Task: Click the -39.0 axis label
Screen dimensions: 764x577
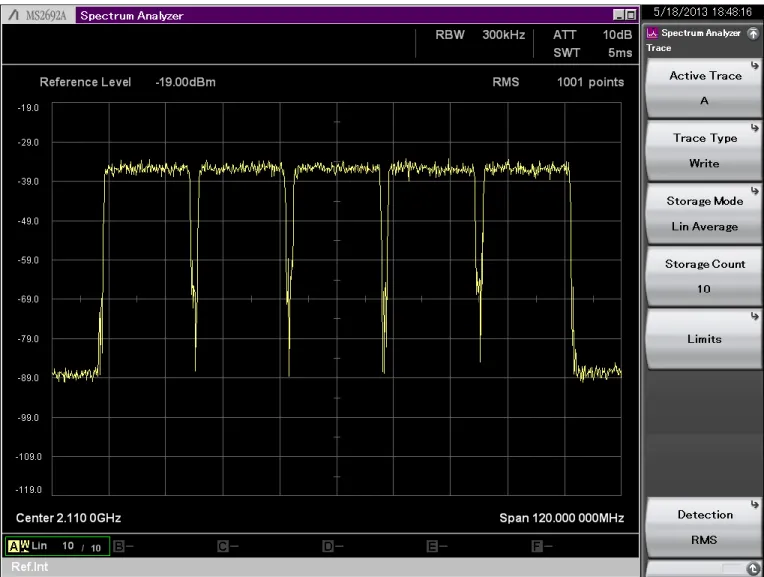Action: coord(28,181)
